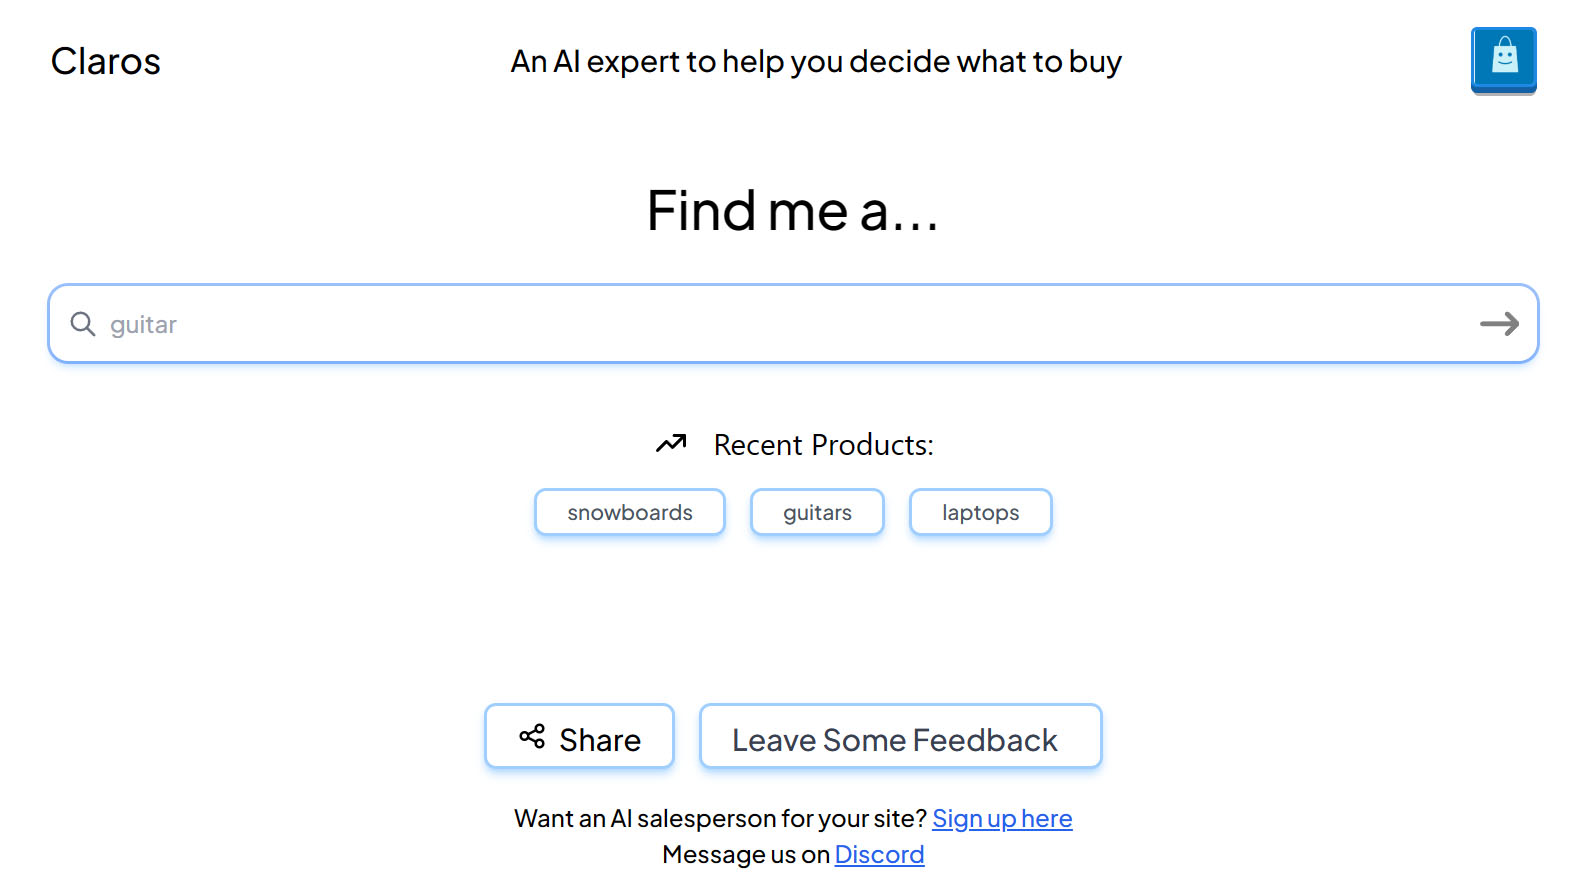Open the Discord link
Viewport: 1586px width, 891px height.
879,854
